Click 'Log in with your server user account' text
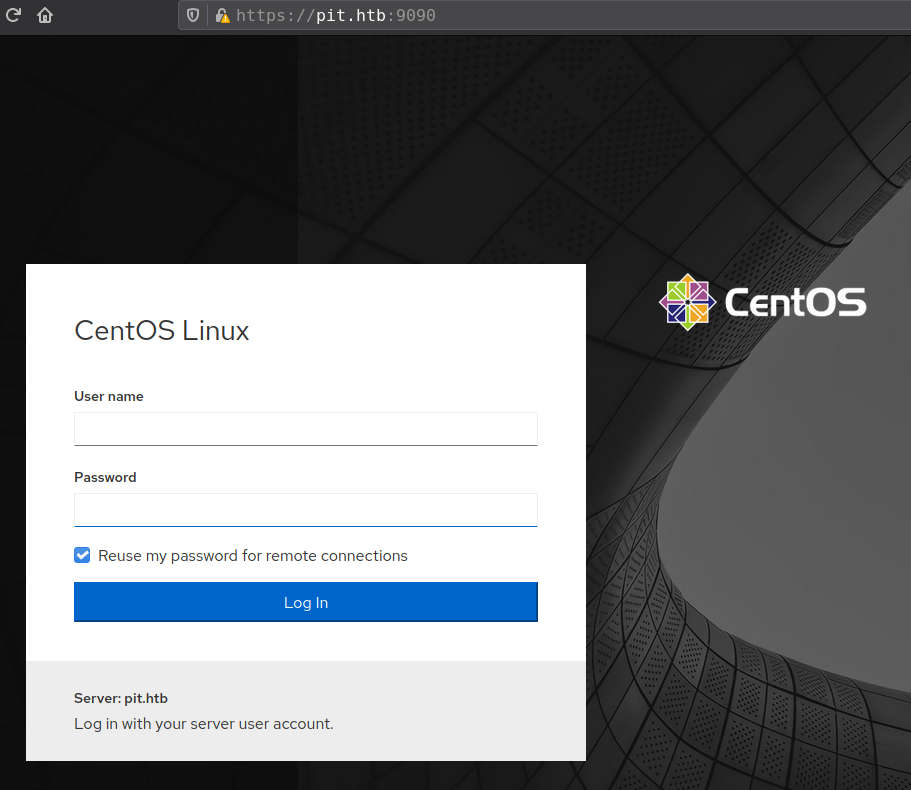Screen dimensions: 911x790 pyautogui.click(x=204, y=724)
